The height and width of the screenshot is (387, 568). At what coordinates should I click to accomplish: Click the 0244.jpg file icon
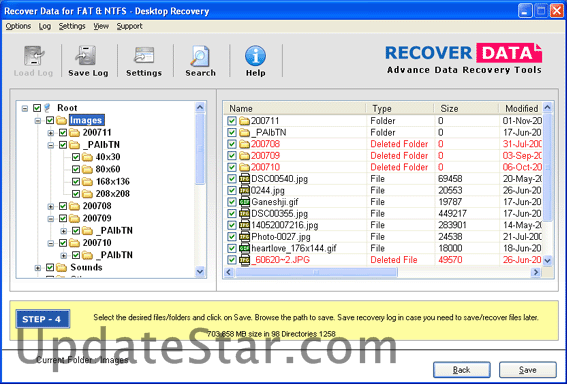click(245, 190)
